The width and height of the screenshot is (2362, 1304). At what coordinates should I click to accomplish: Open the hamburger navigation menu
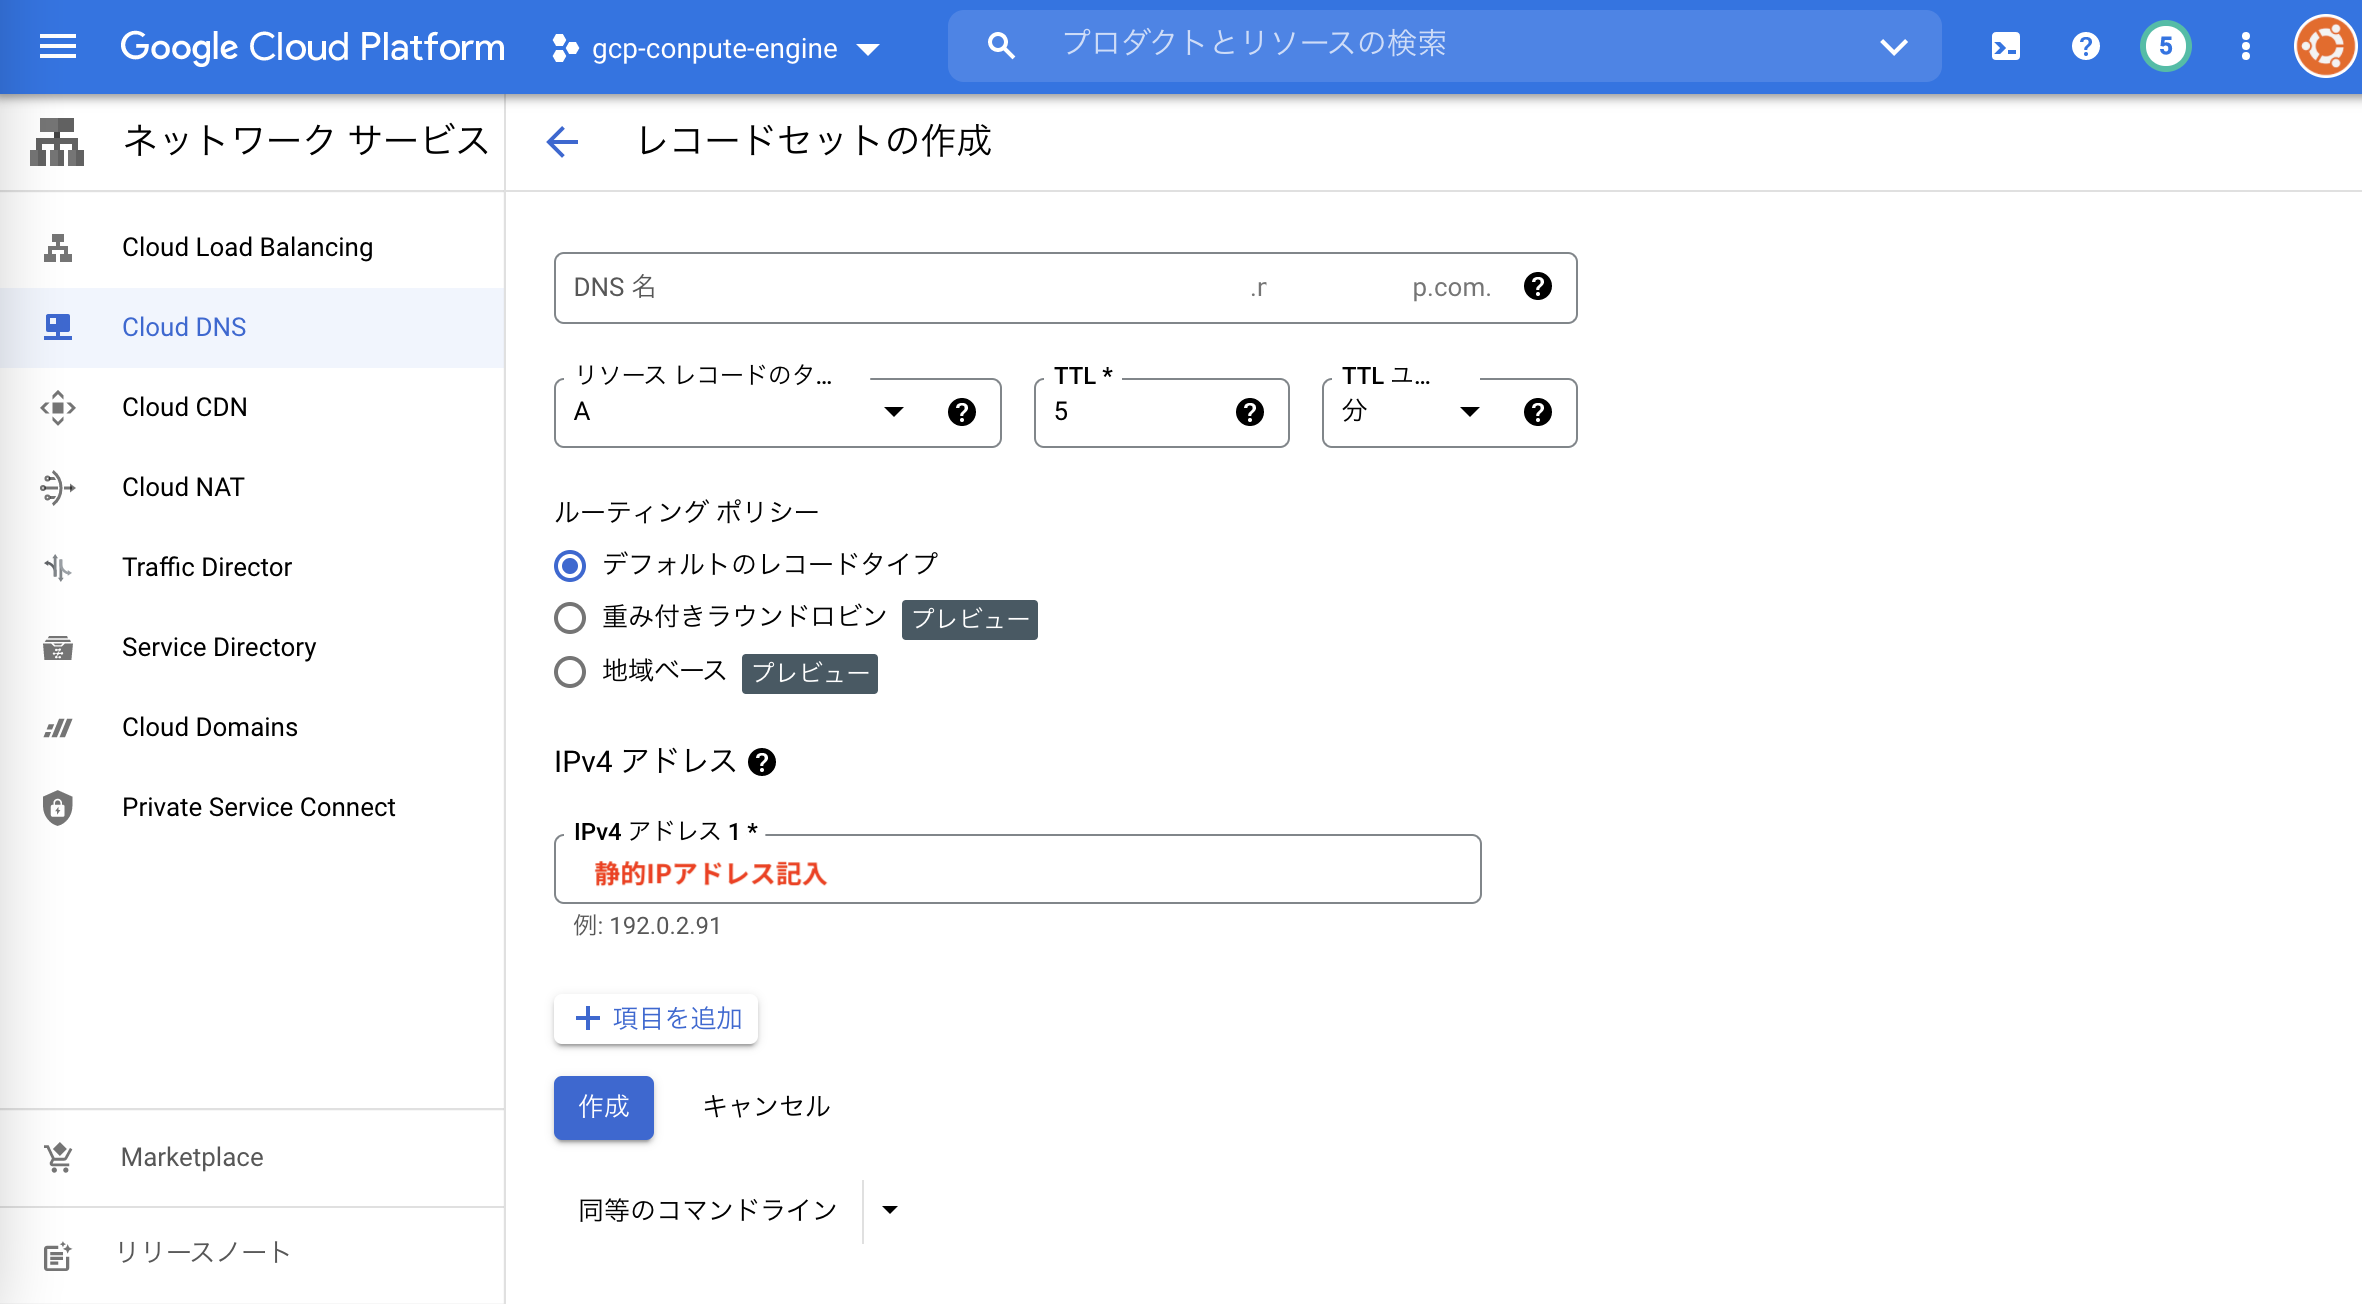[58, 46]
